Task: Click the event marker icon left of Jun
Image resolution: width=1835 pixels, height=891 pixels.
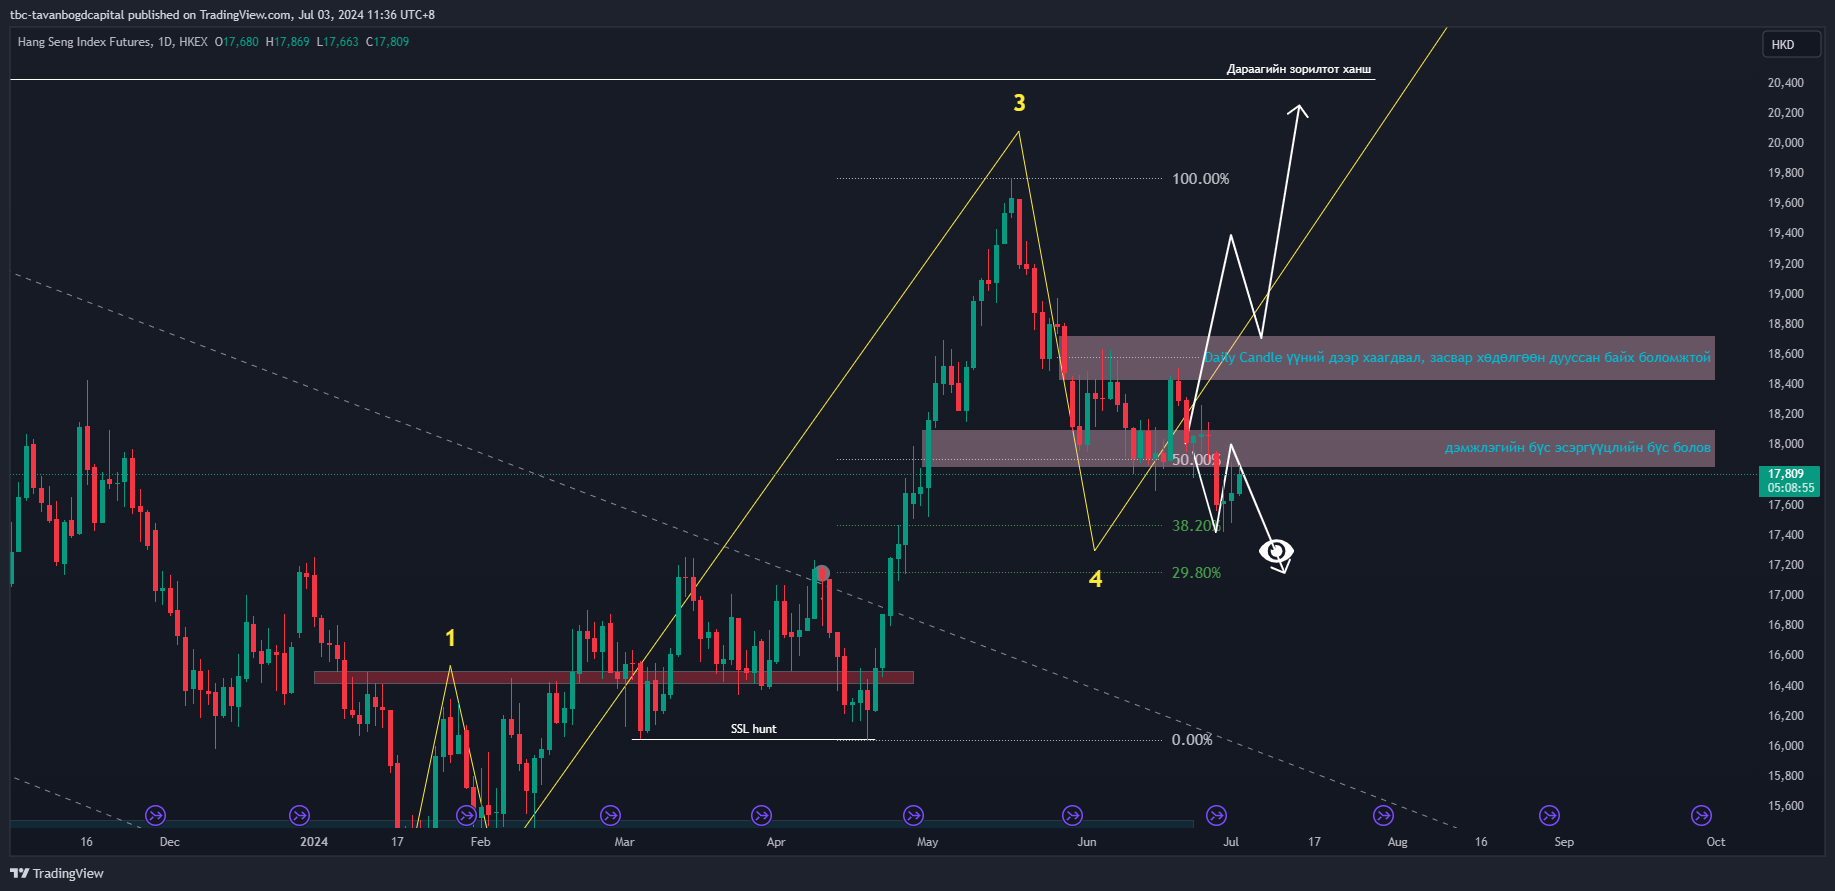Action: 1072,815
